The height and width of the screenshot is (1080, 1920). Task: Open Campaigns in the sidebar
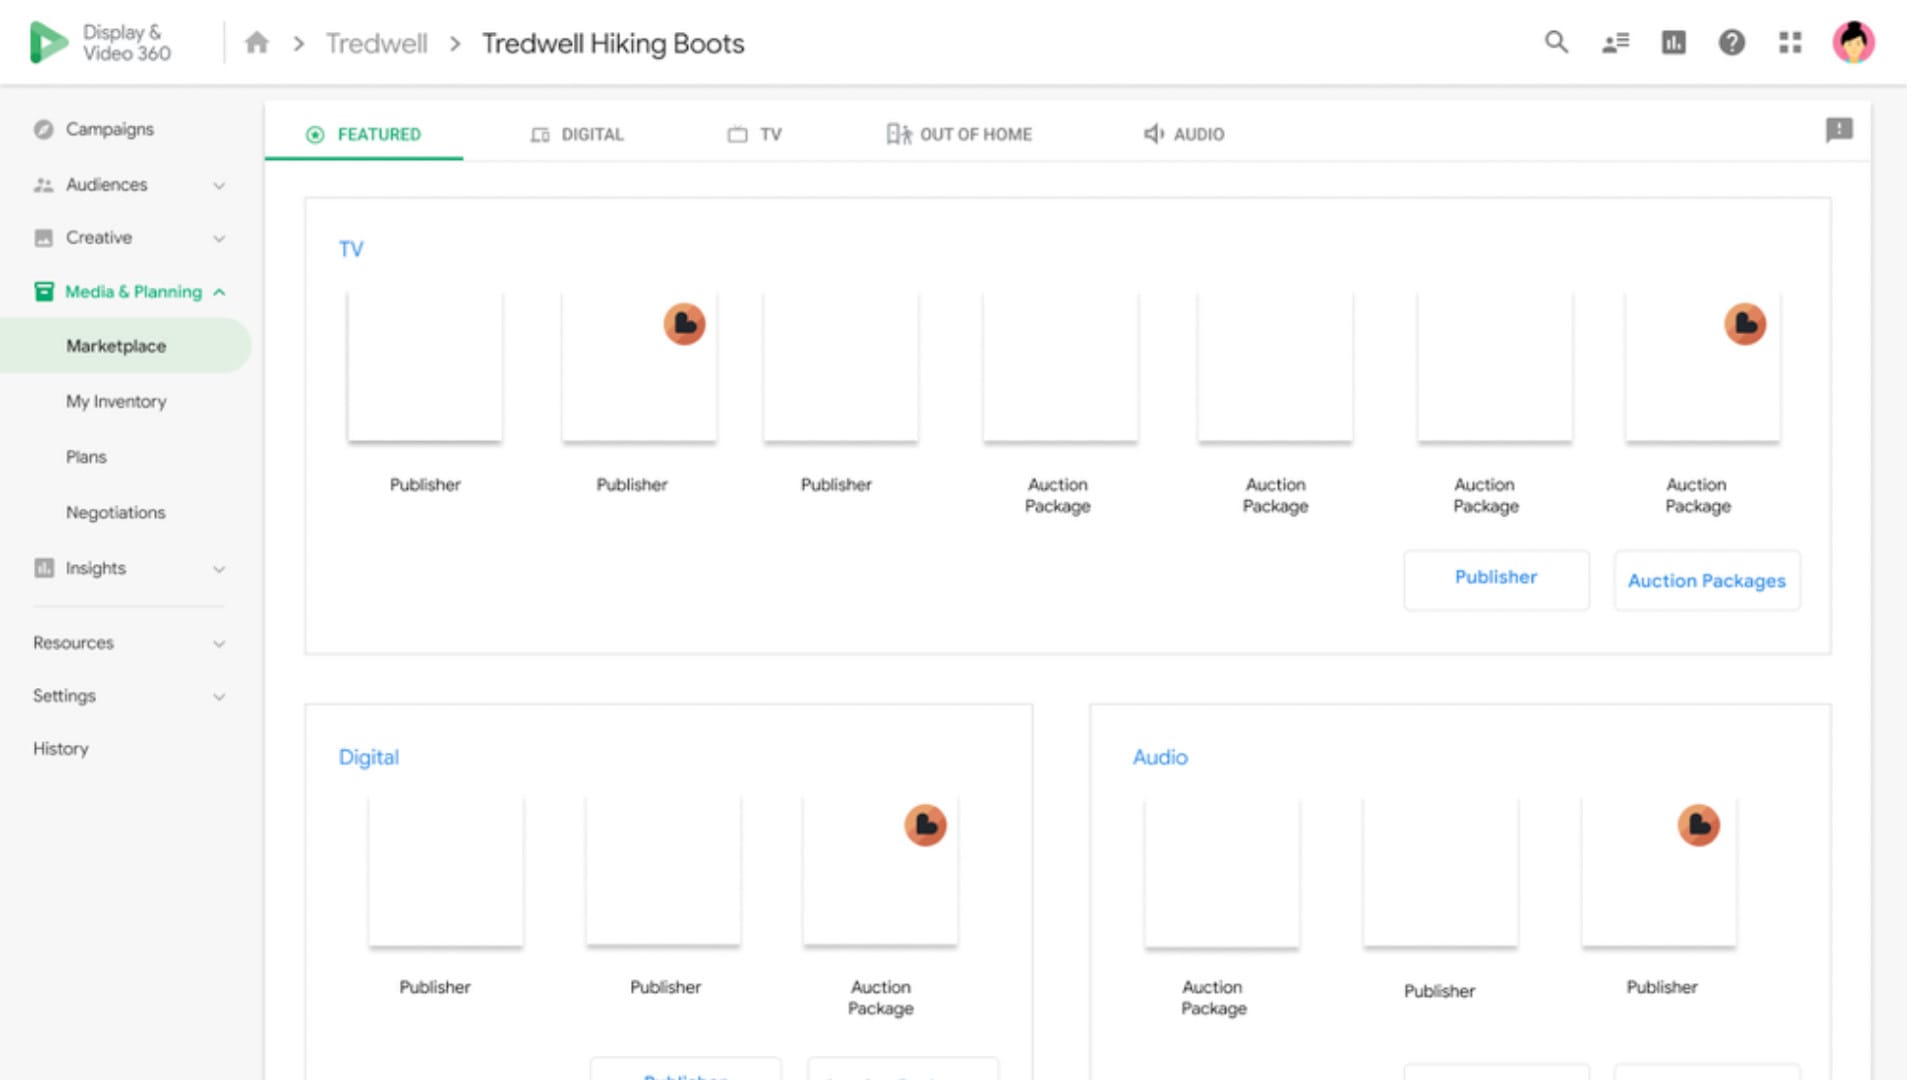pyautogui.click(x=110, y=129)
